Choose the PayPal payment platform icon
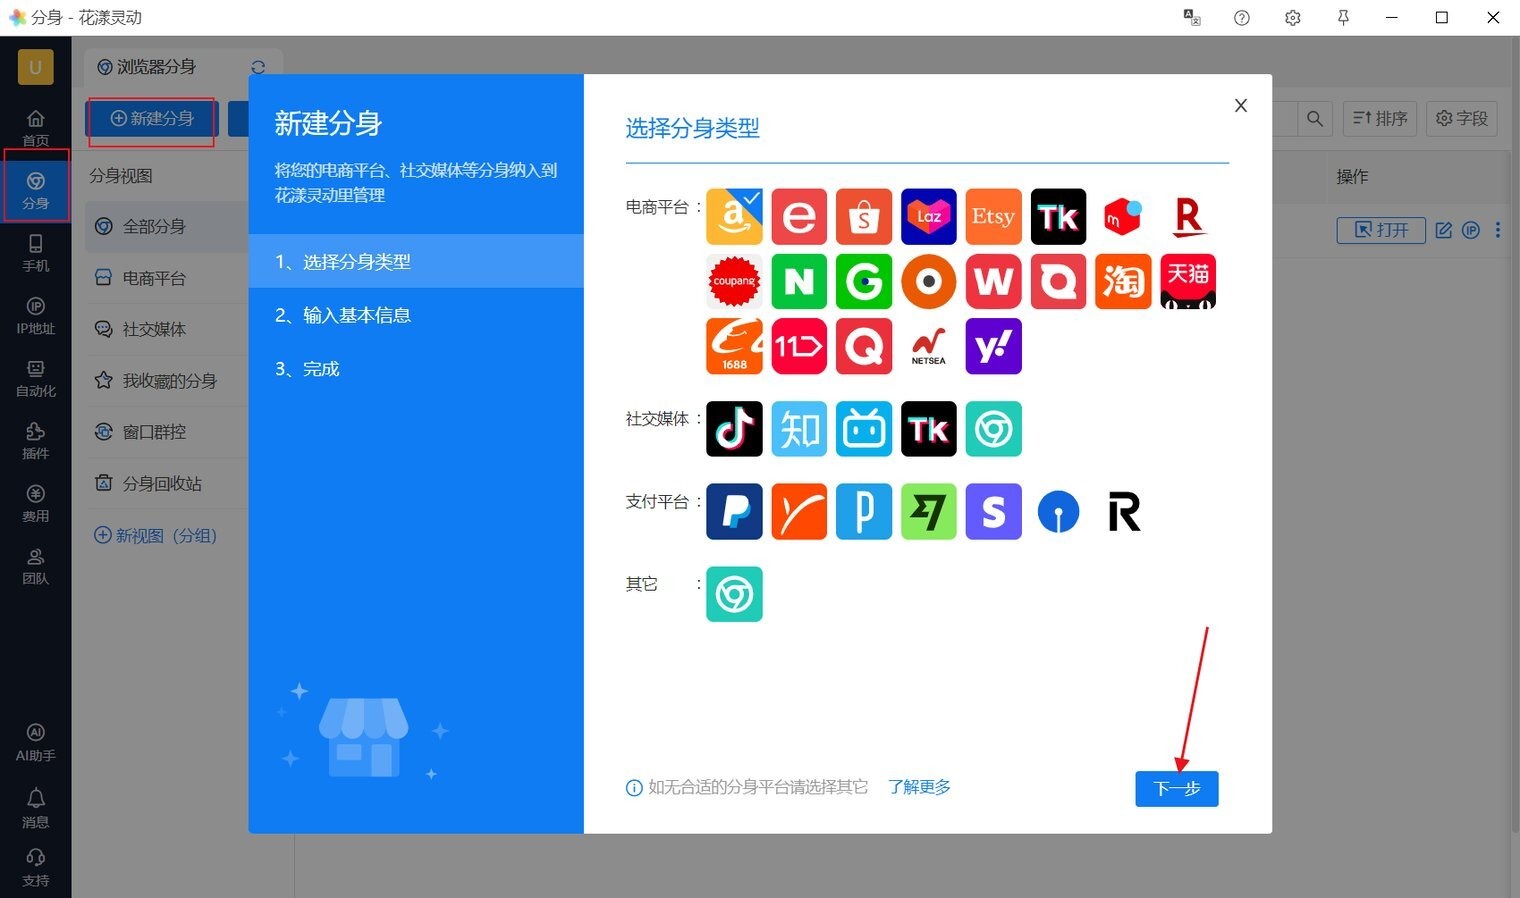The width and height of the screenshot is (1520, 898). [x=734, y=511]
